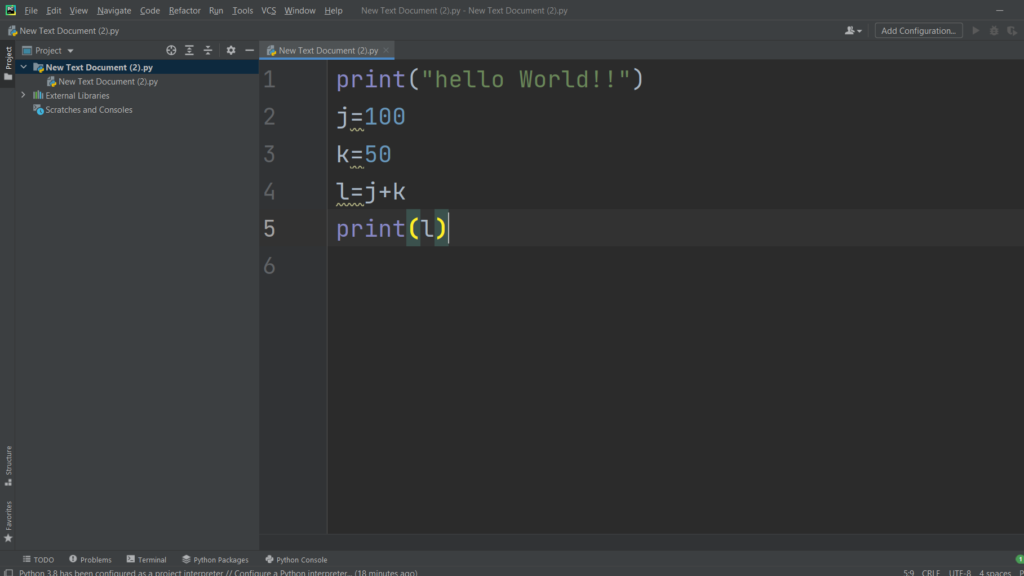
Task: Click the print("hello World!!") code line
Action: pos(490,80)
